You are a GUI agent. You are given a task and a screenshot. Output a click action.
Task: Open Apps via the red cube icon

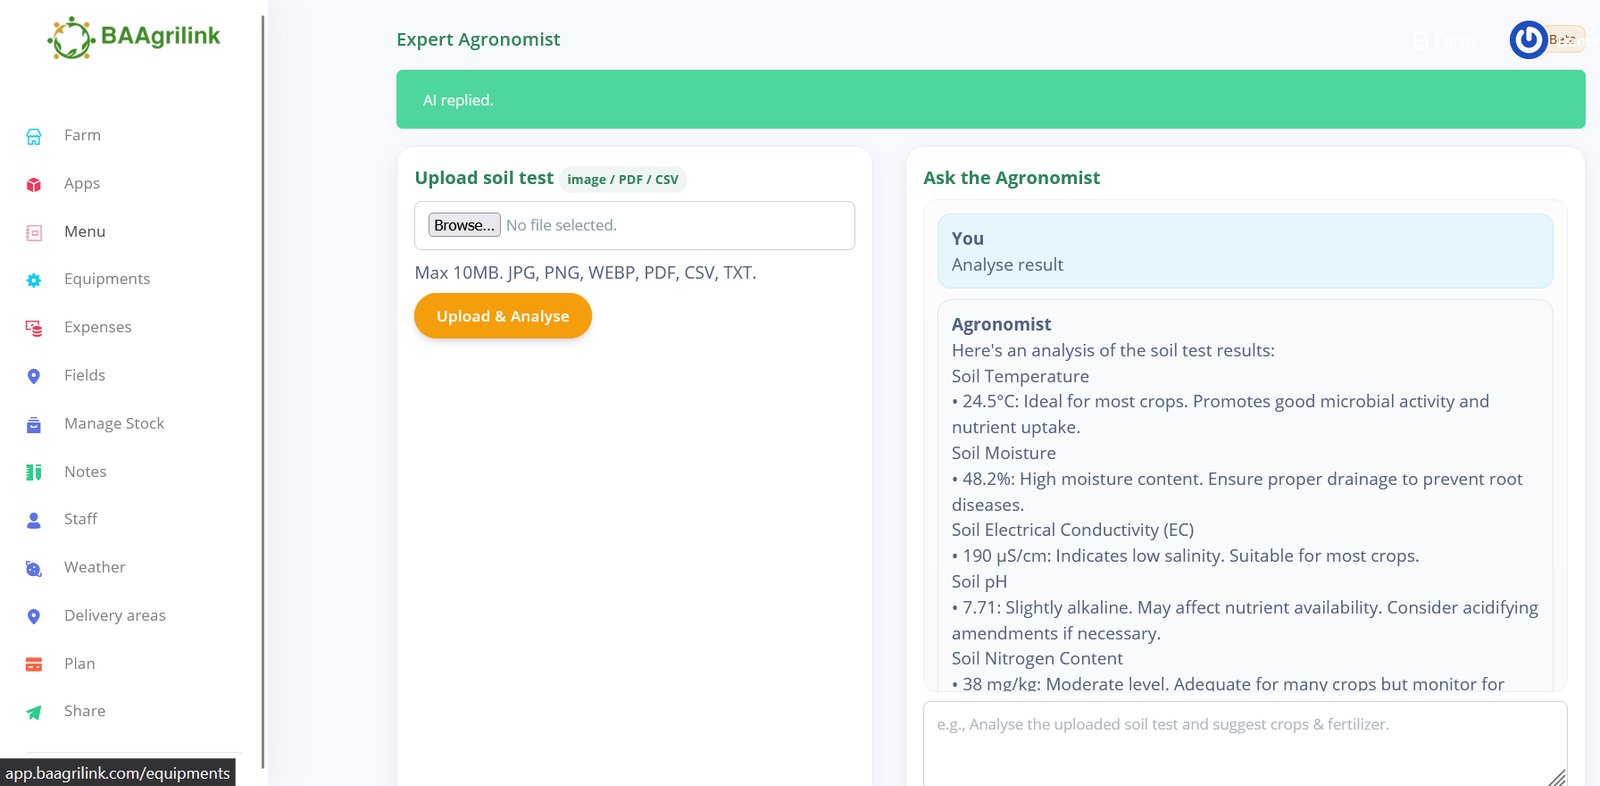point(33,184)
